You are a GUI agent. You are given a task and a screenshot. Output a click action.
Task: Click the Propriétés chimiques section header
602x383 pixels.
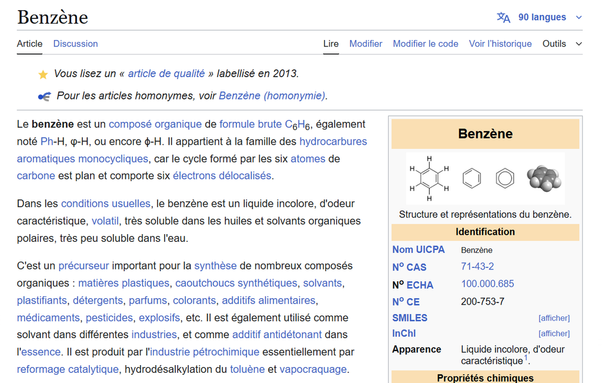[x=485, y=378]
